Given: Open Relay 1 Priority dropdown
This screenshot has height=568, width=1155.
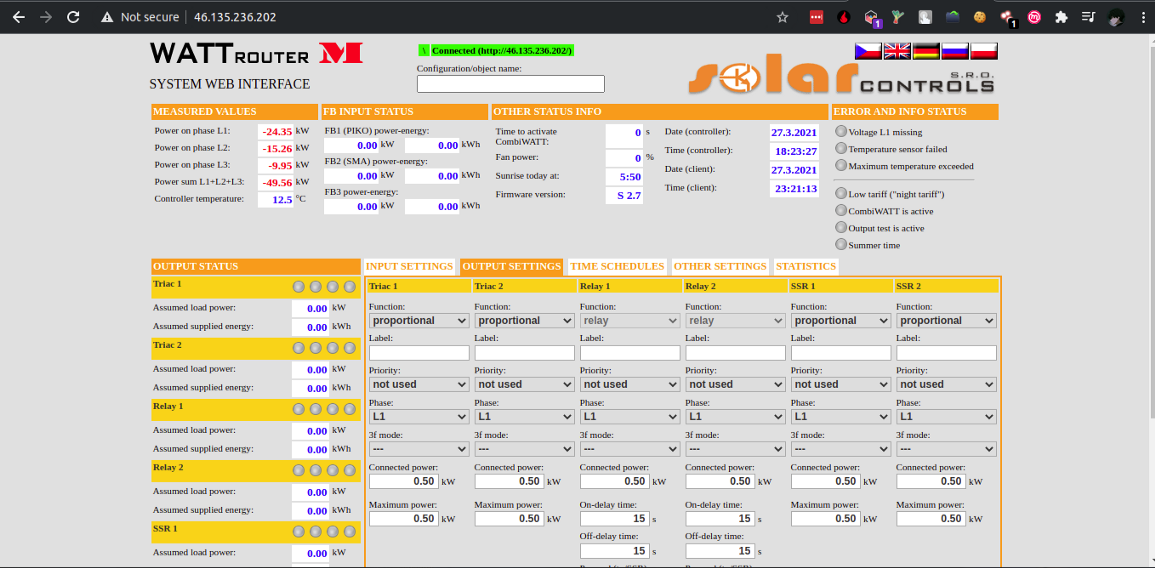Looking at the screenshot, I should [630, 385].
